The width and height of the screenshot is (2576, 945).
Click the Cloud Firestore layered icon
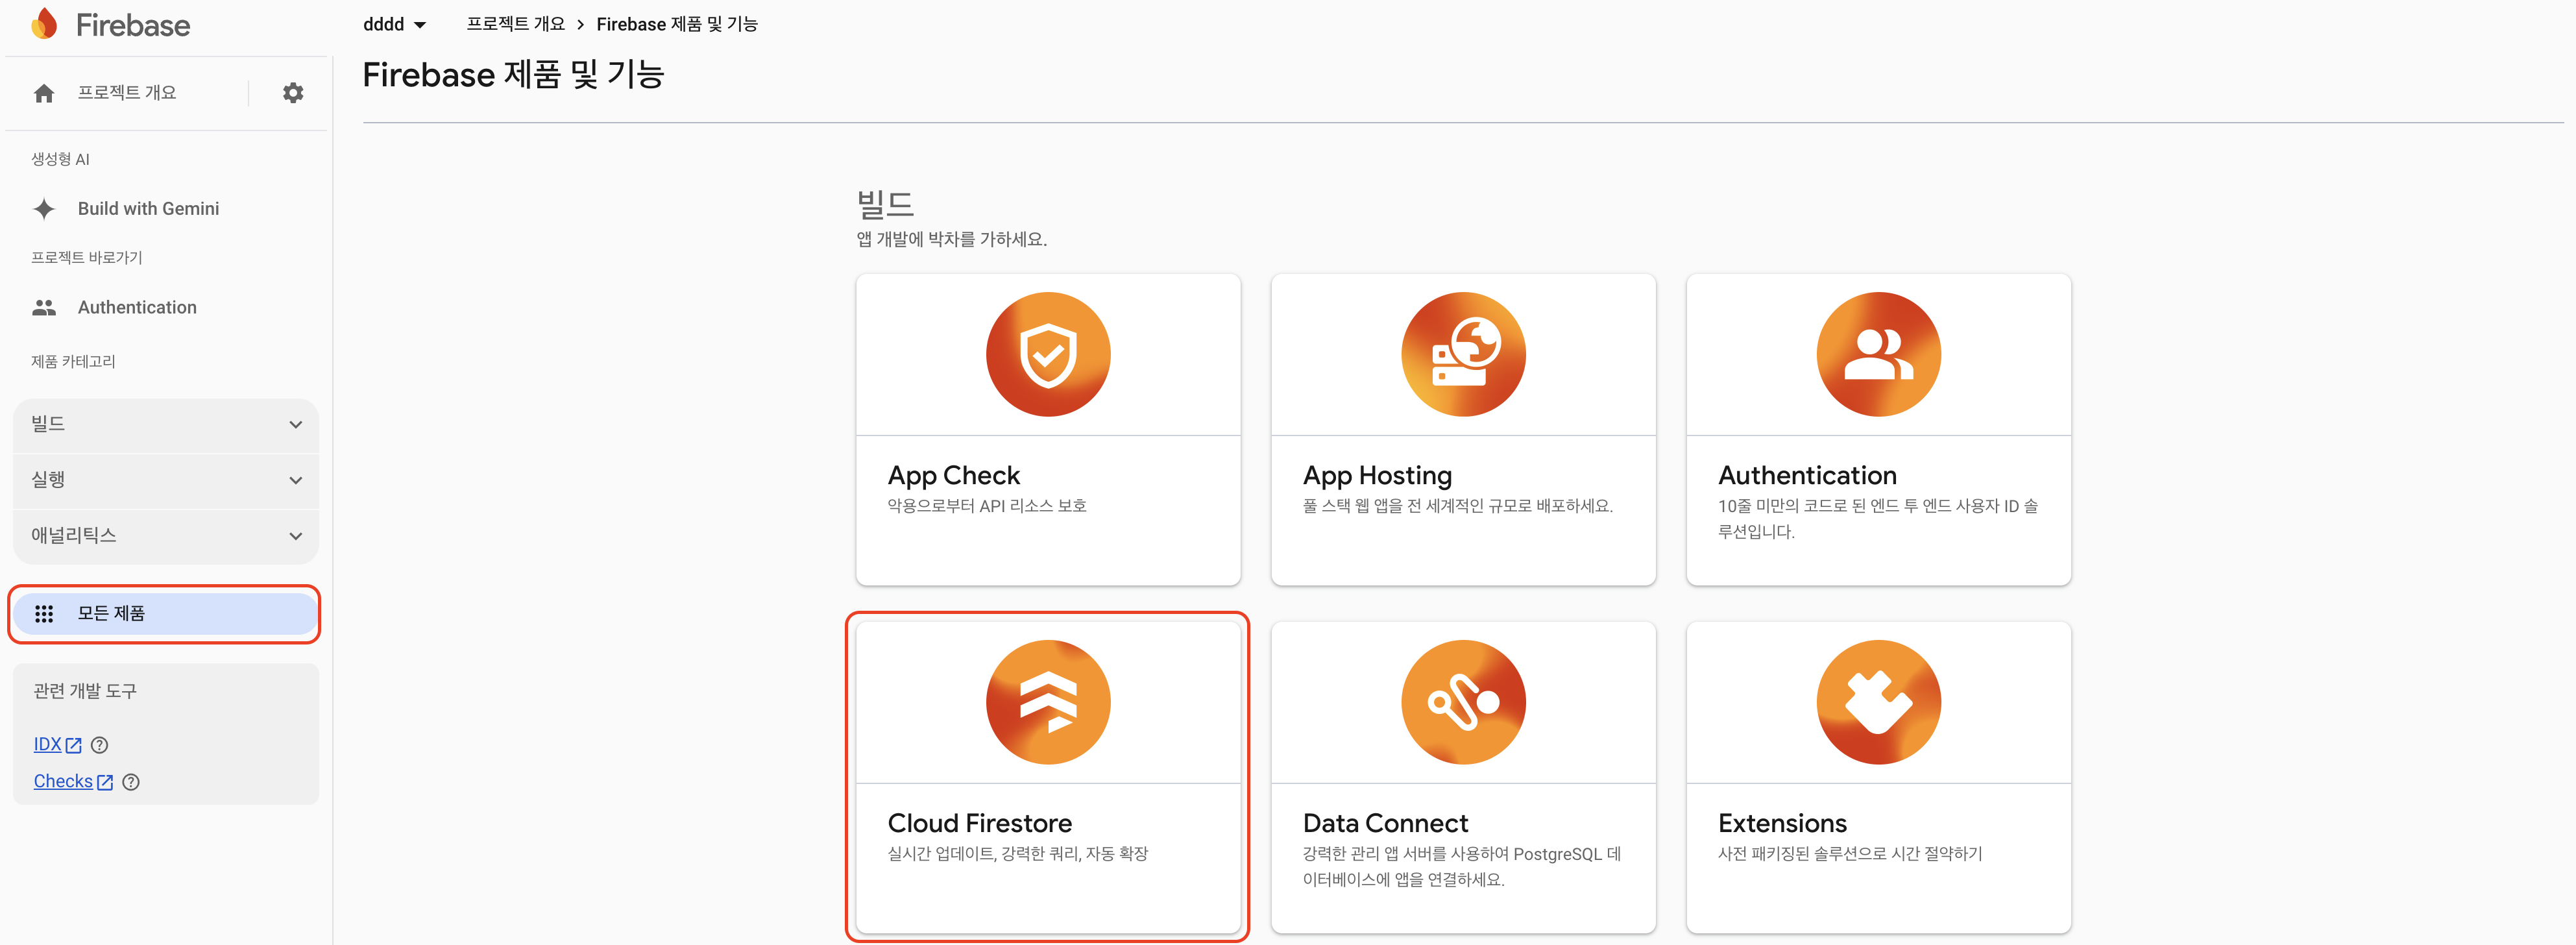(x=1048, y=702)
